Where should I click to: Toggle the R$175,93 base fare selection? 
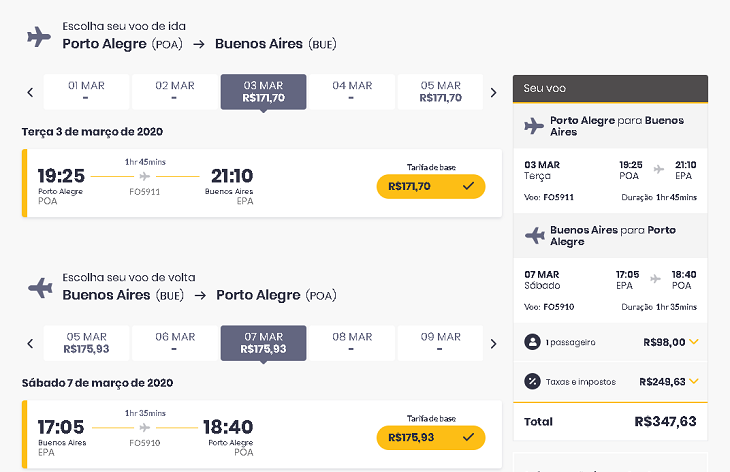coord(431,438)
